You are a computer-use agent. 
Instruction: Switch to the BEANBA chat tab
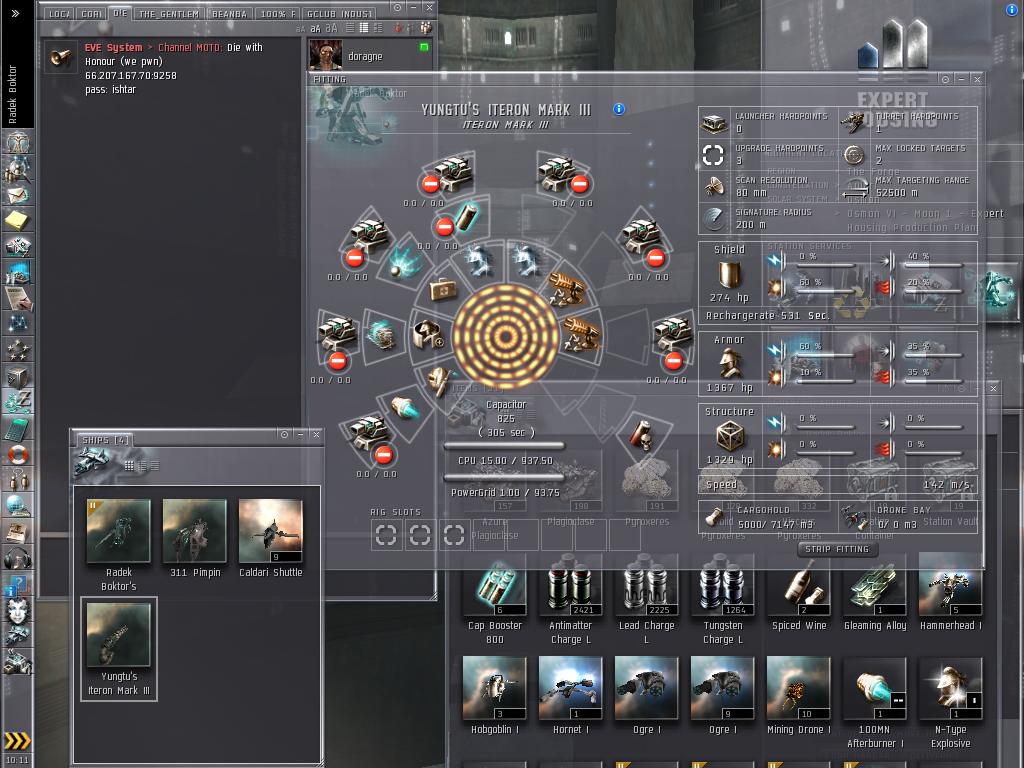point(229,14)
